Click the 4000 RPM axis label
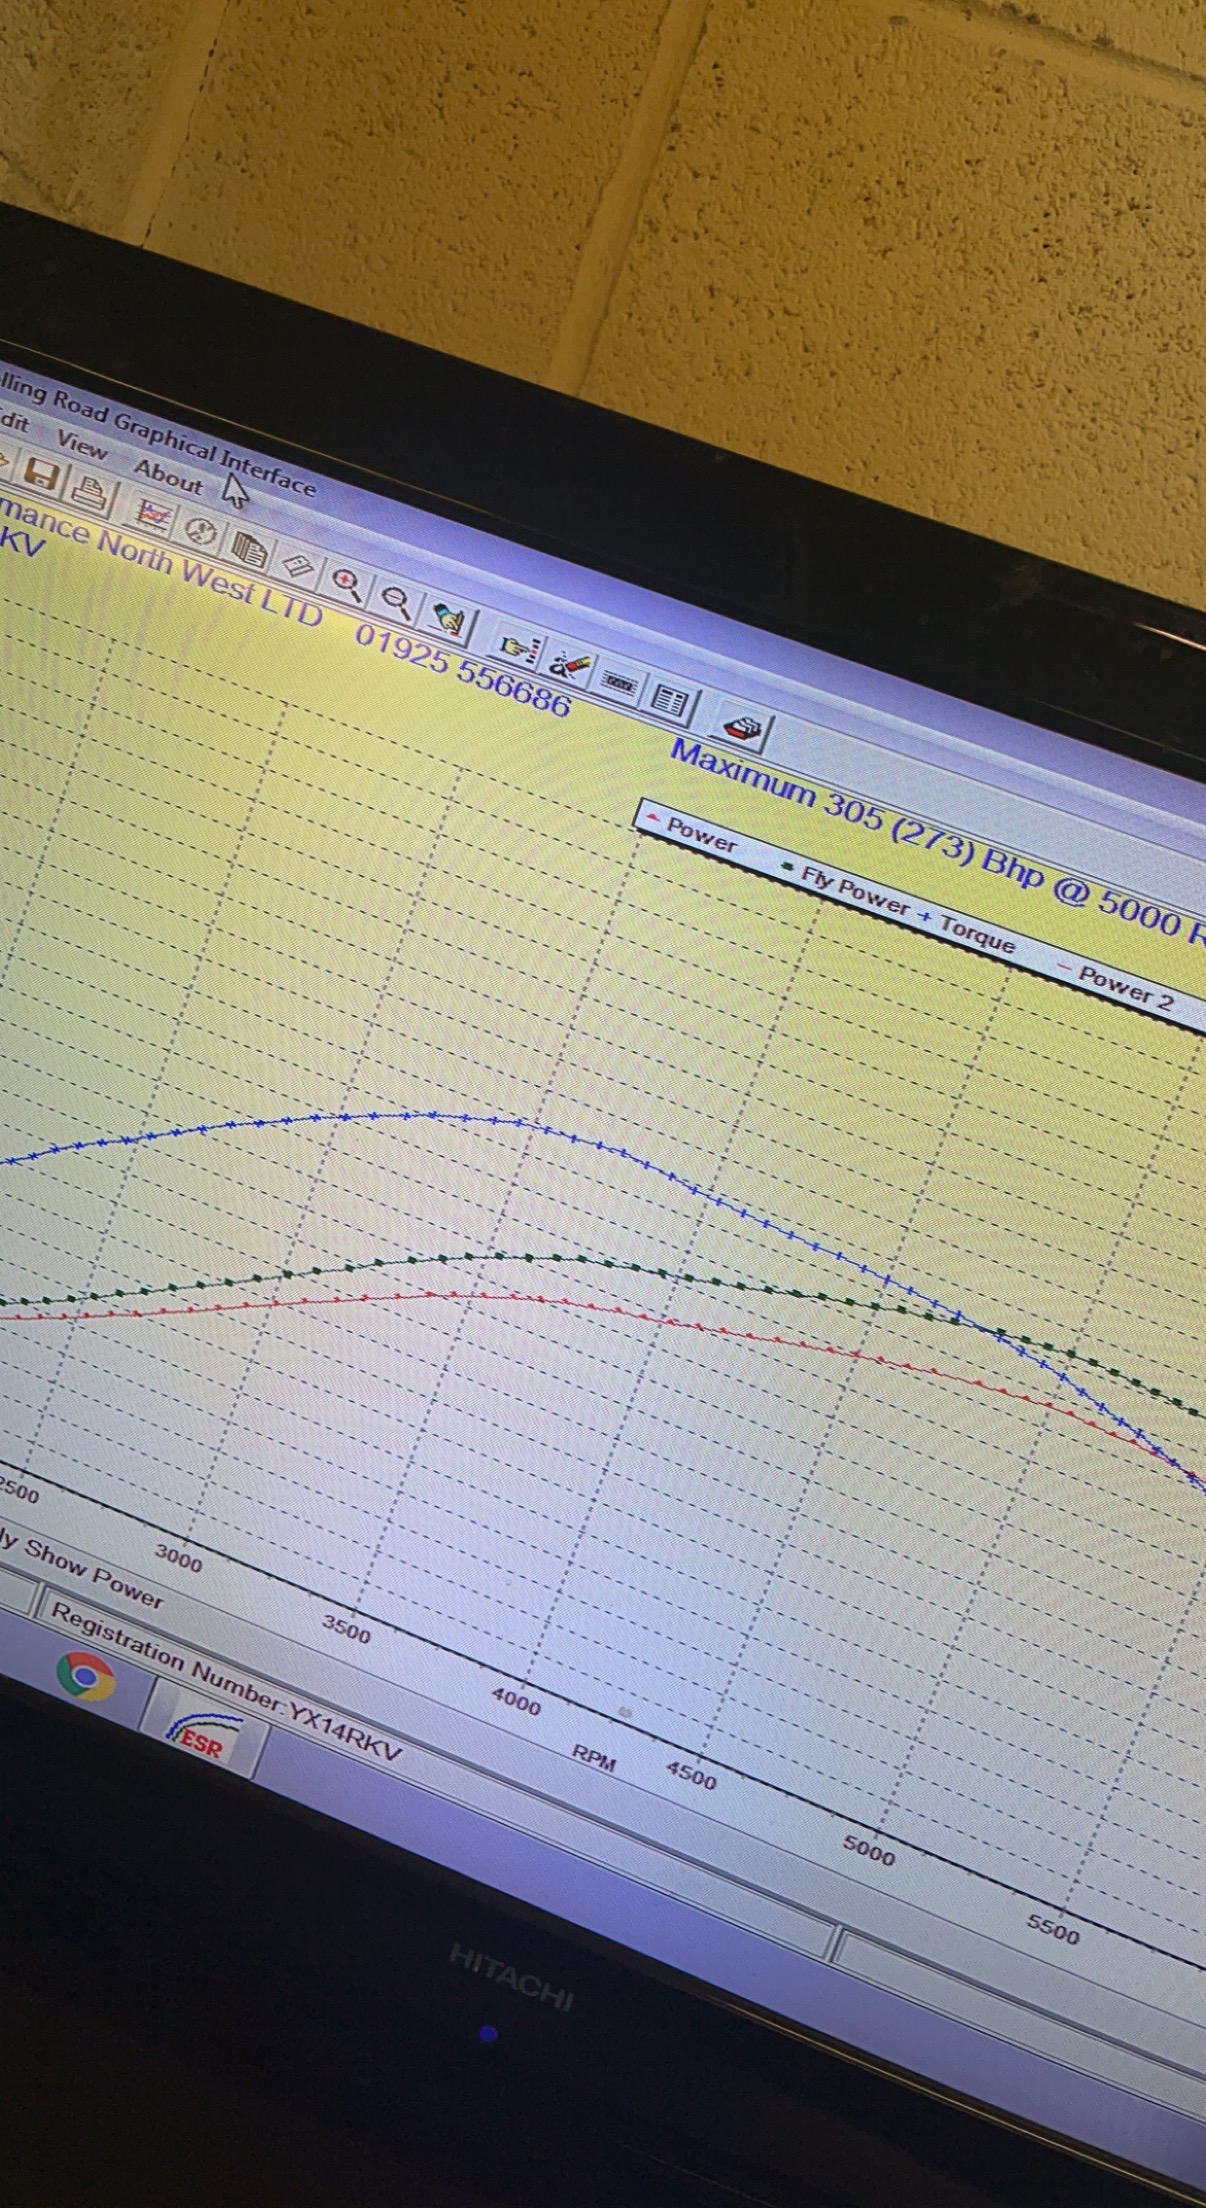The image size is (1206, 2208). tap(516, 1699)
